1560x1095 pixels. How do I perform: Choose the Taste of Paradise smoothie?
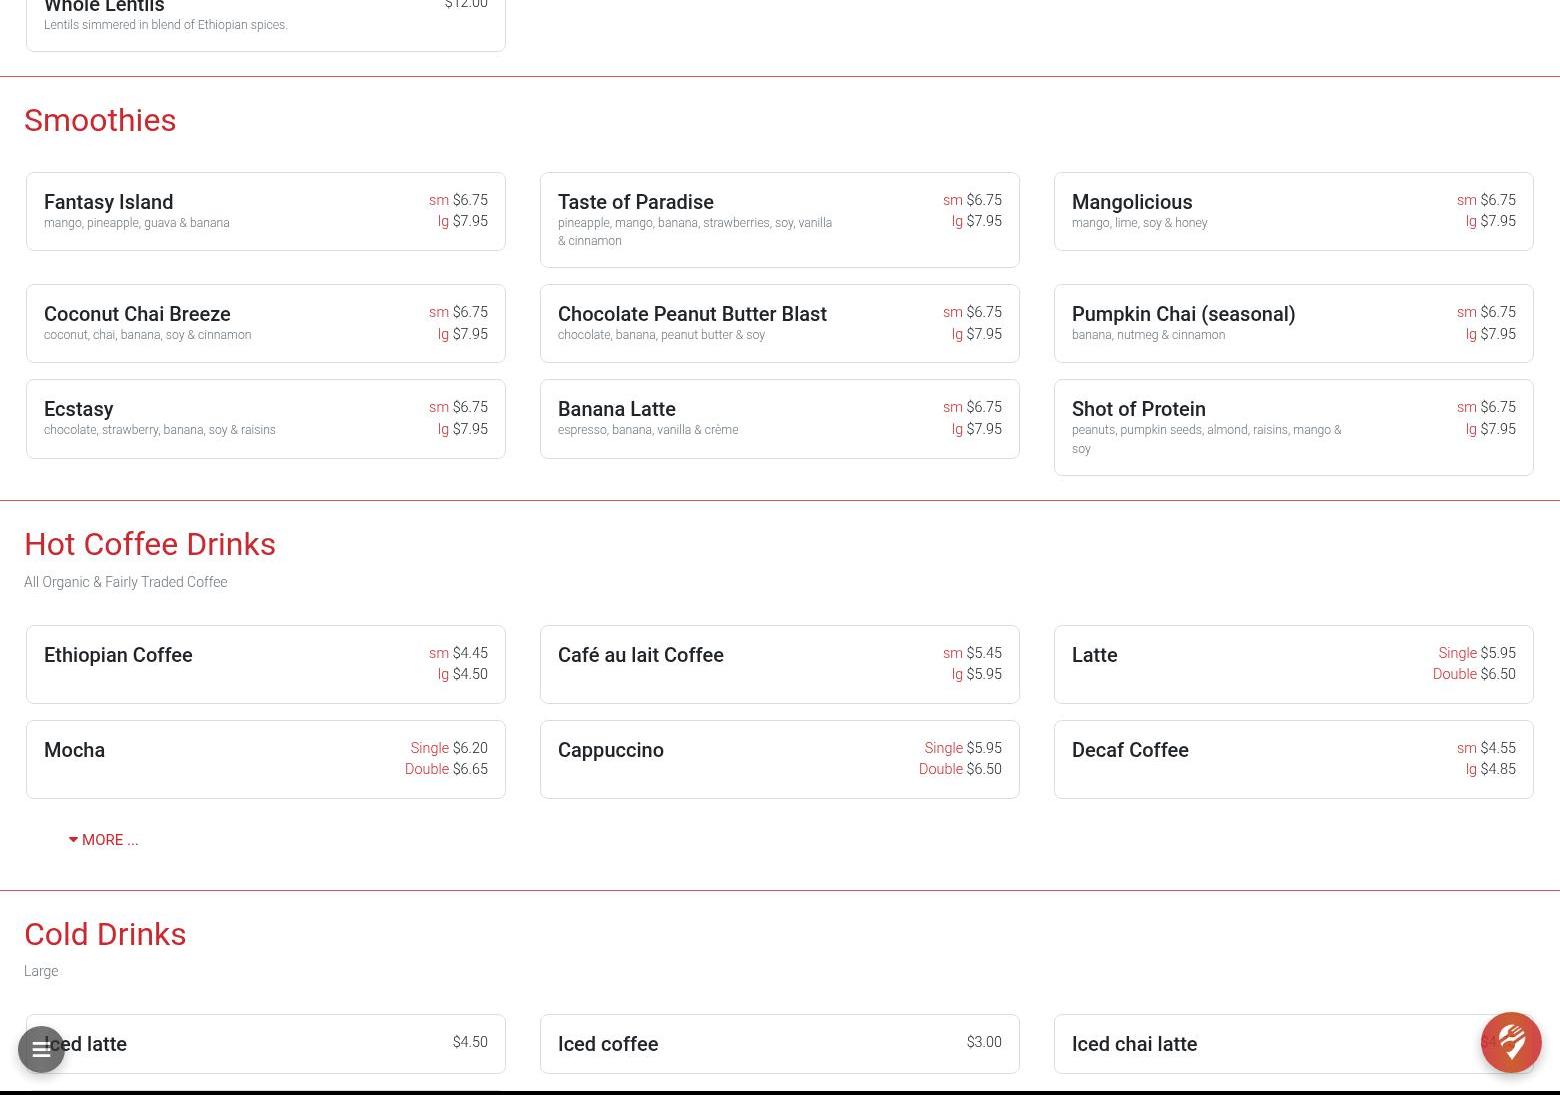coord(779,219)
